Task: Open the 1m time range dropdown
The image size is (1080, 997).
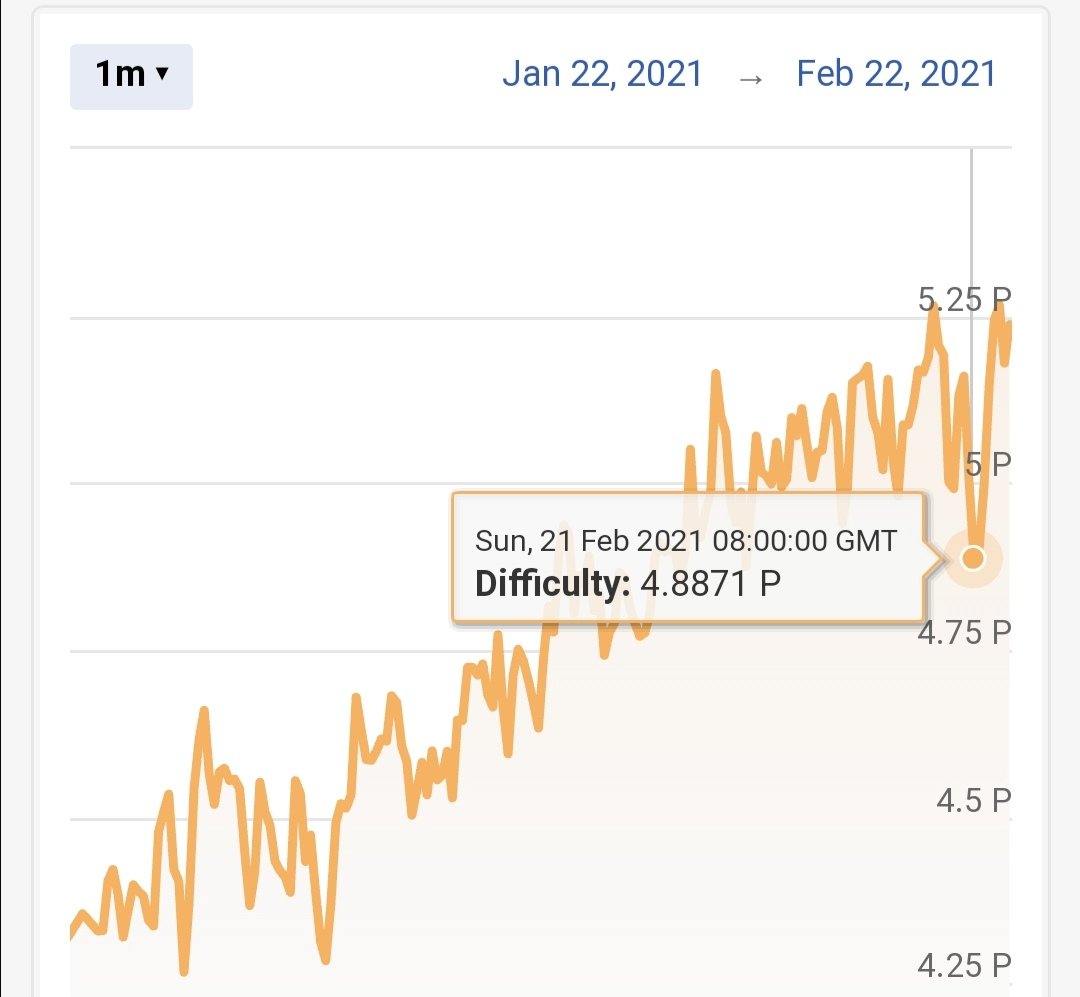Action: 131,76
